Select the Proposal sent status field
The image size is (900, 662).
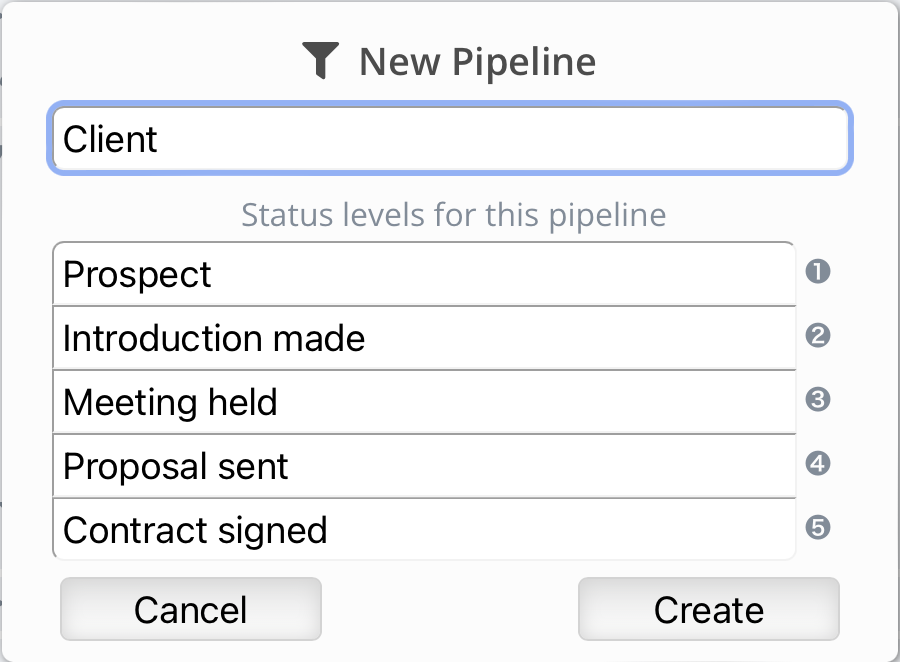point(424,466)
